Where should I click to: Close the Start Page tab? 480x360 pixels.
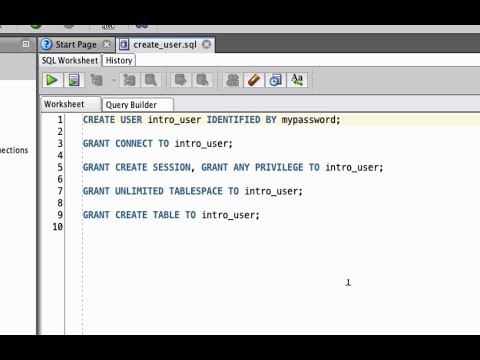click(106, 44)
